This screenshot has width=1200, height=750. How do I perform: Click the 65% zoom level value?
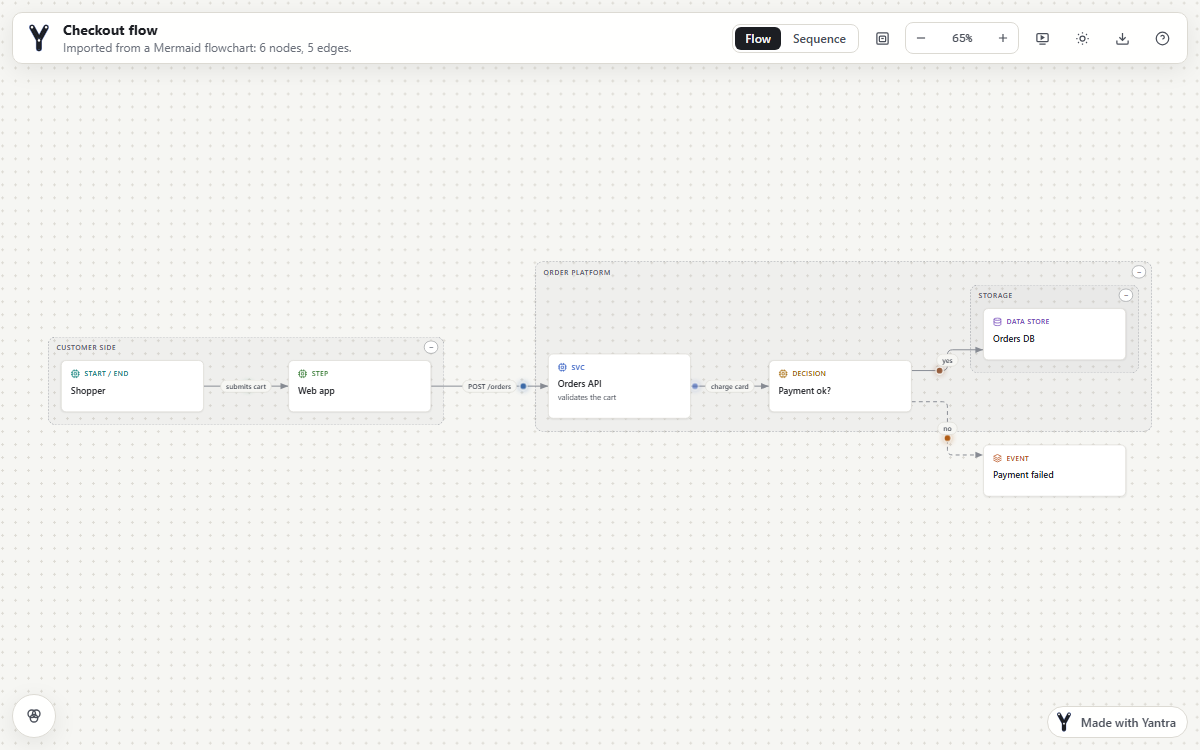click(962, 38)
